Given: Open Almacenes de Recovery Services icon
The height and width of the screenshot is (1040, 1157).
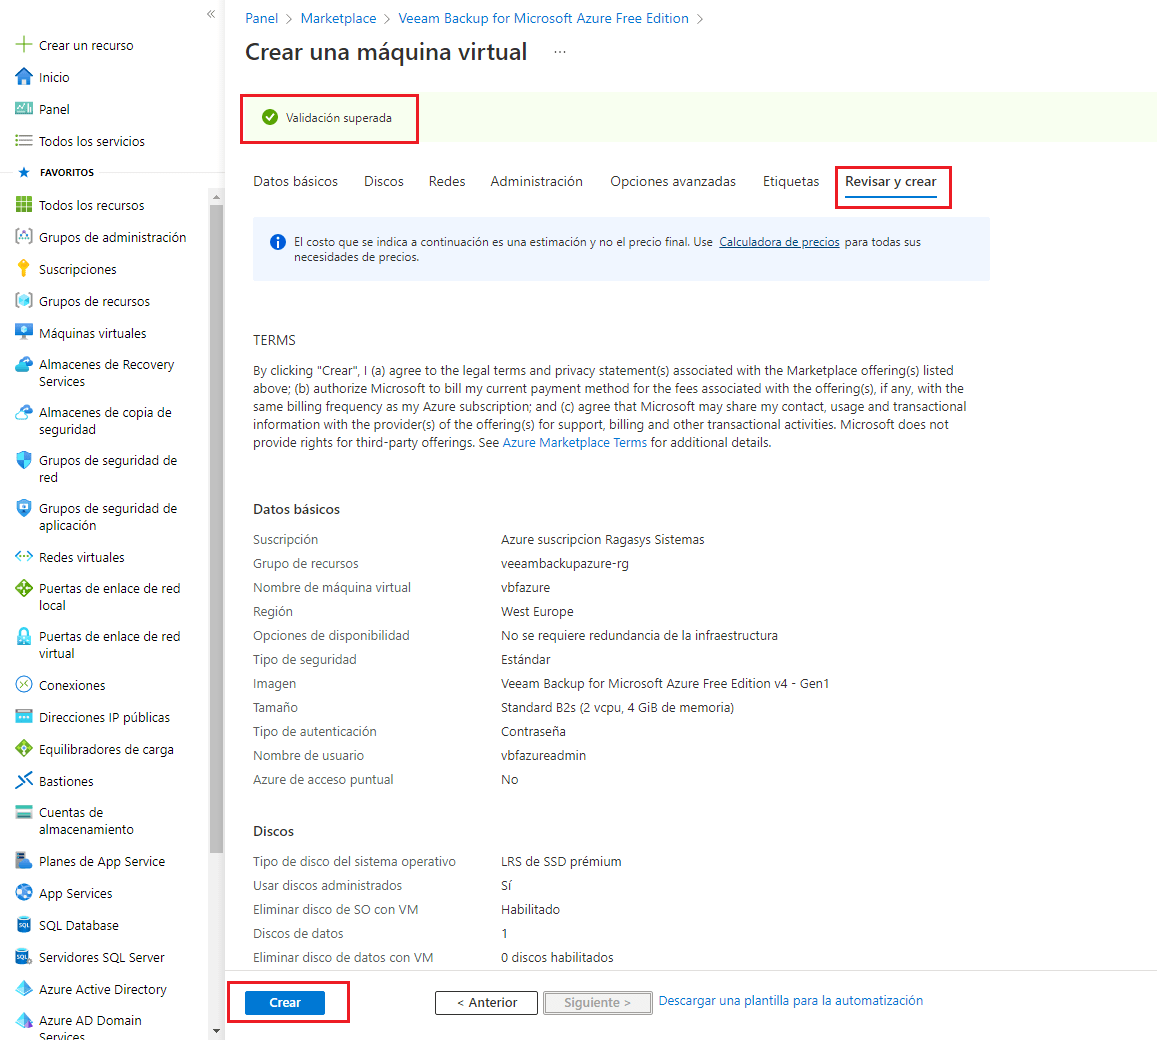Looking at the screenshot, I should coord(24,364).
